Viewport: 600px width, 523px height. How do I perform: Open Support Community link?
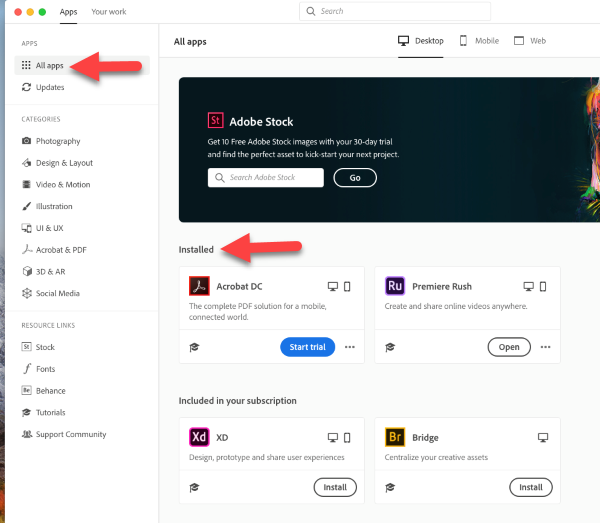coord(71,435)
